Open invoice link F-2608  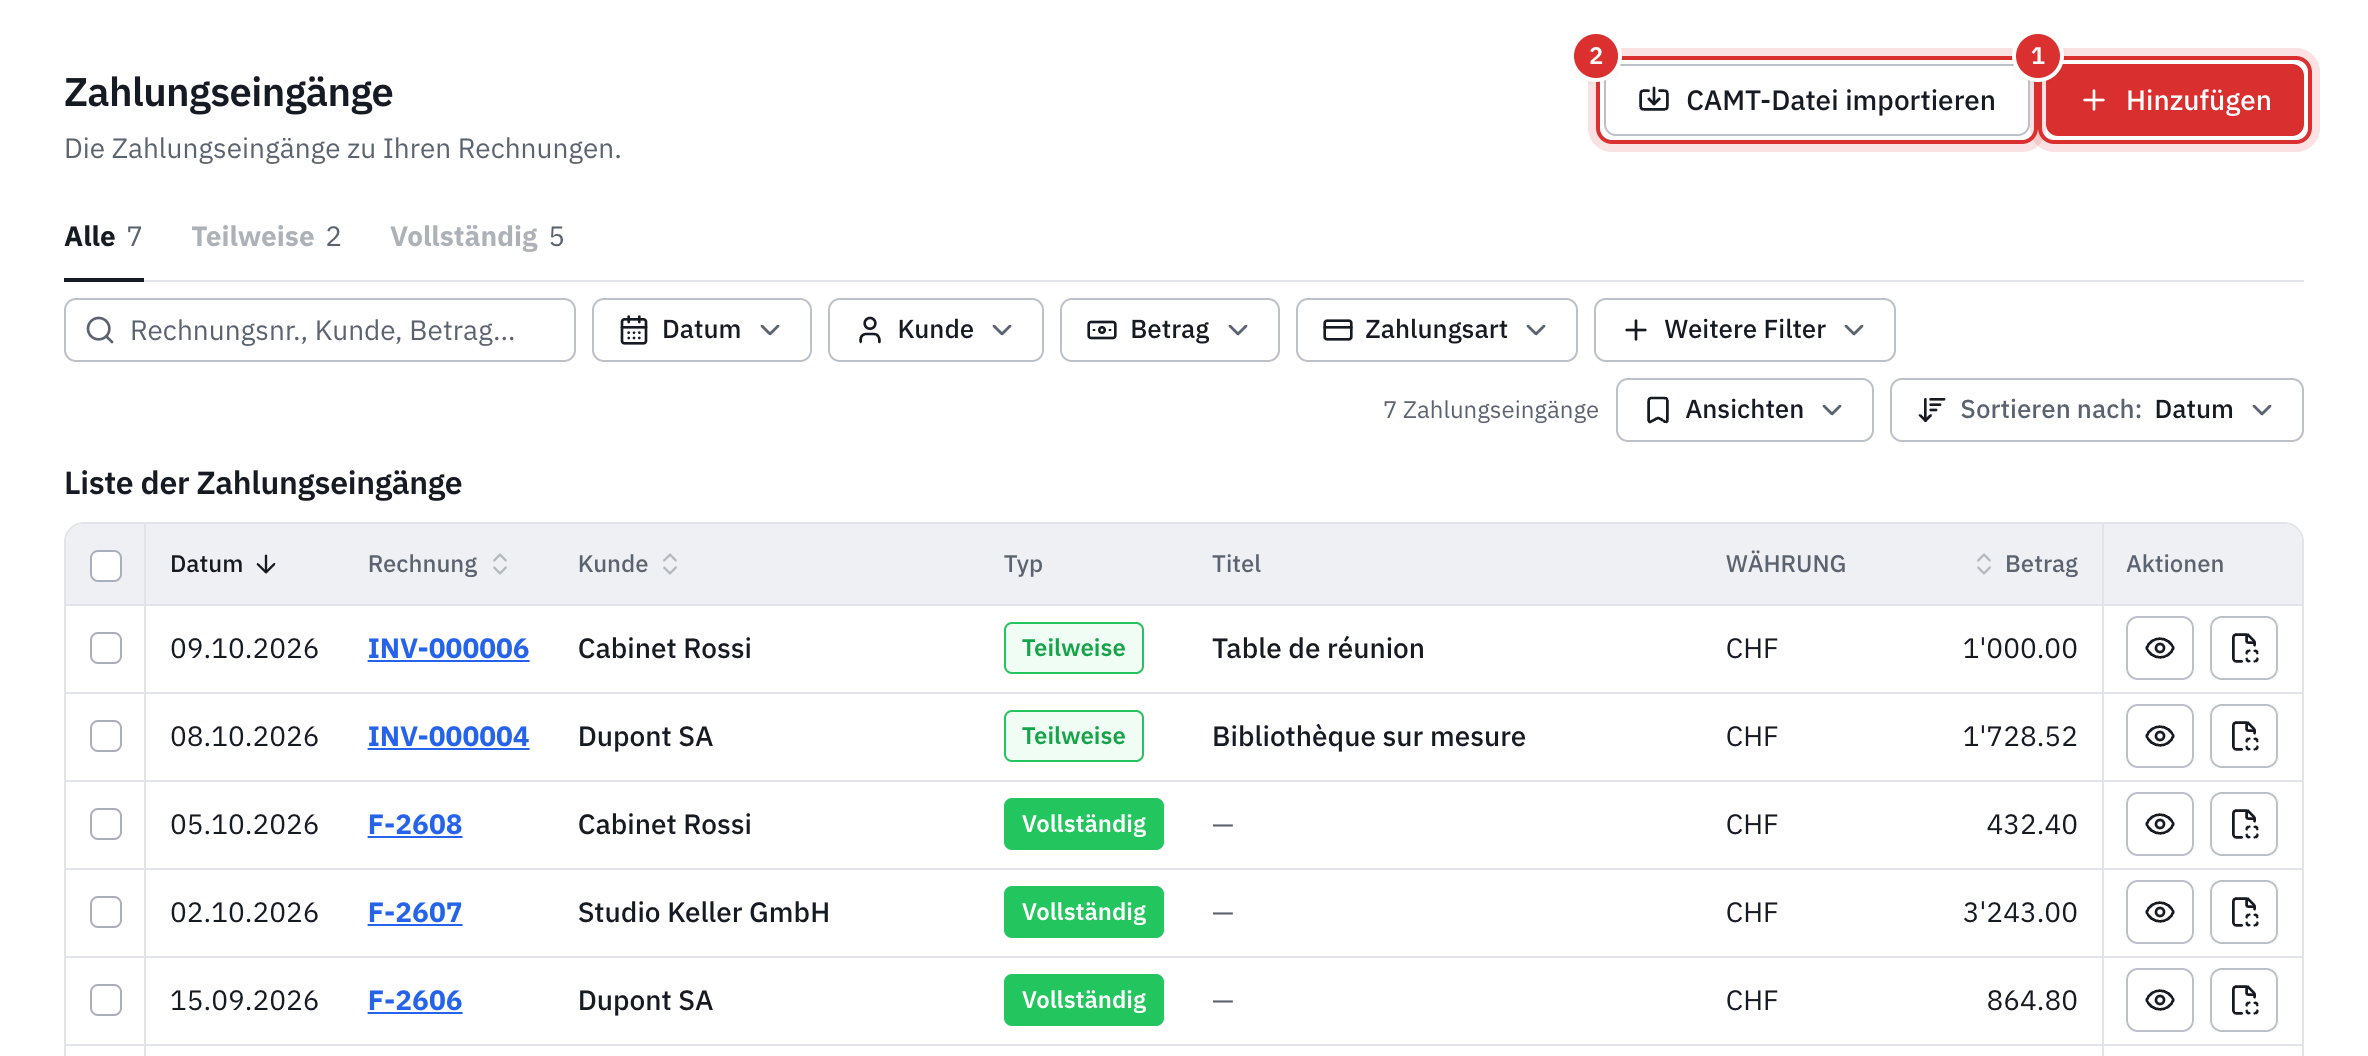(x=415, y=824)
